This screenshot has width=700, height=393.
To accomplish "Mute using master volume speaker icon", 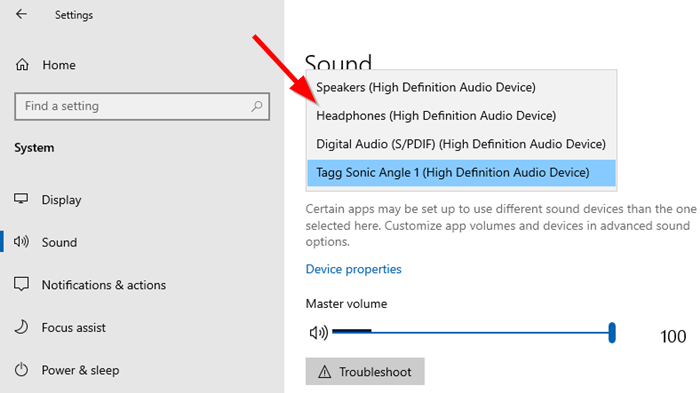I will click(x=318, y=333).
